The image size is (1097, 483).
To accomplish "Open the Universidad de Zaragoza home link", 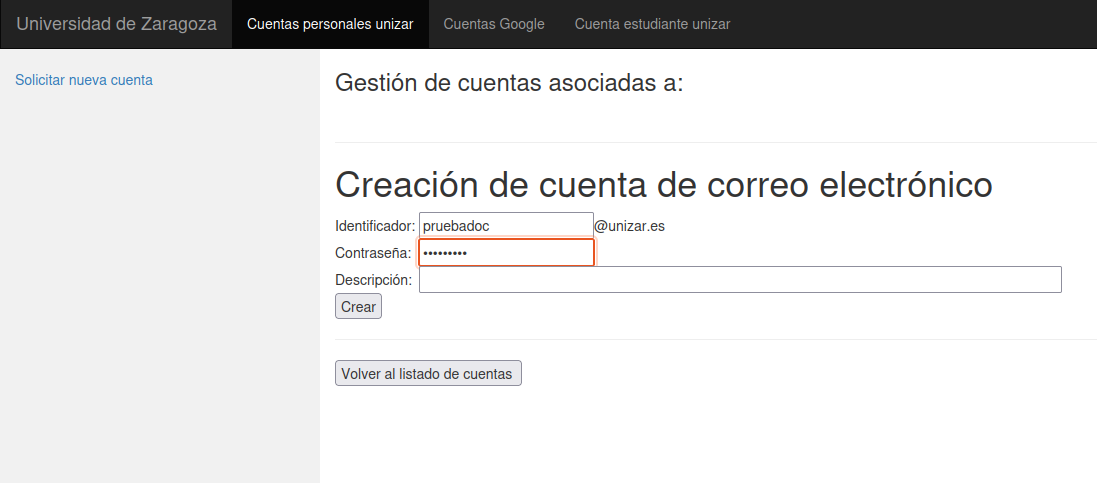I will coord(116,24).
